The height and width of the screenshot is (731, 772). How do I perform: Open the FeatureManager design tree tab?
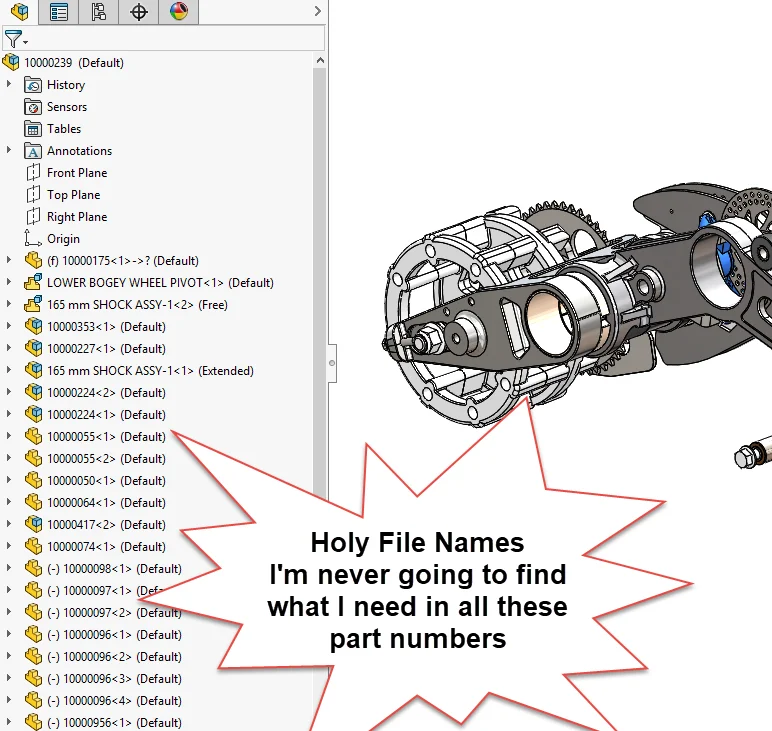(x=19, y=12)
